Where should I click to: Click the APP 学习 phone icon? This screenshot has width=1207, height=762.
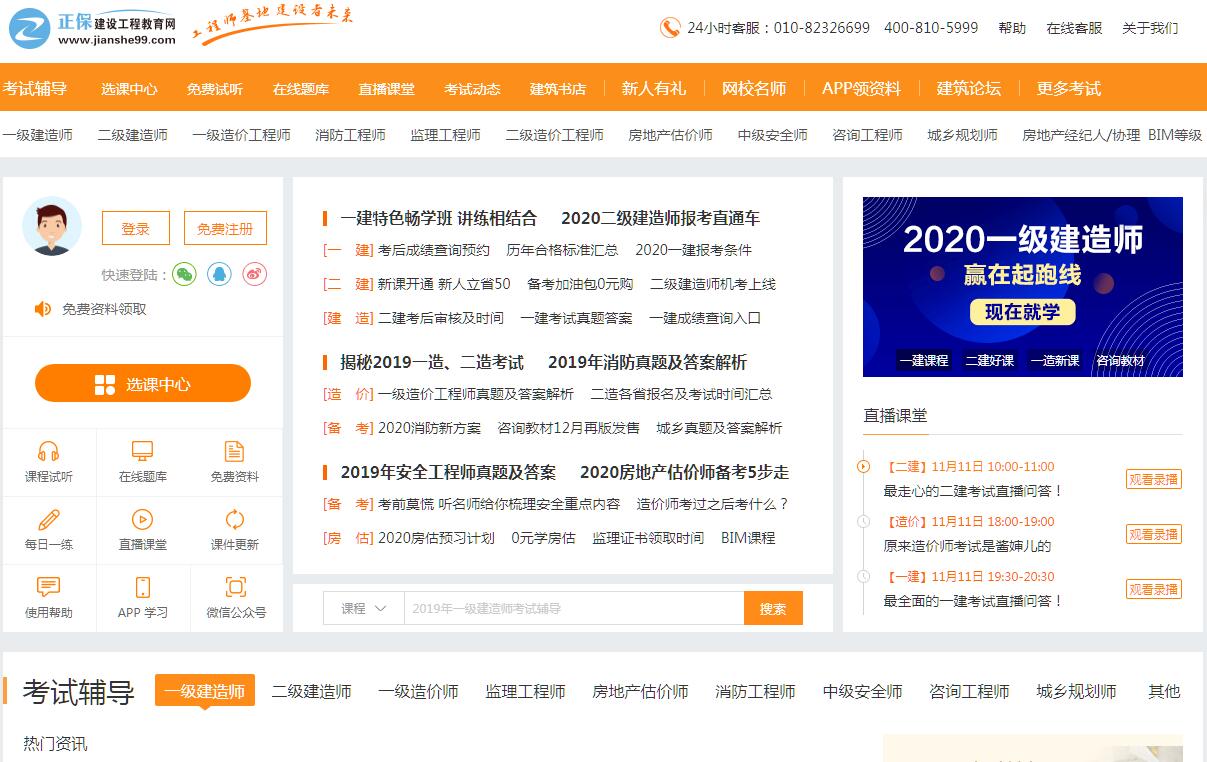(142, 588)
